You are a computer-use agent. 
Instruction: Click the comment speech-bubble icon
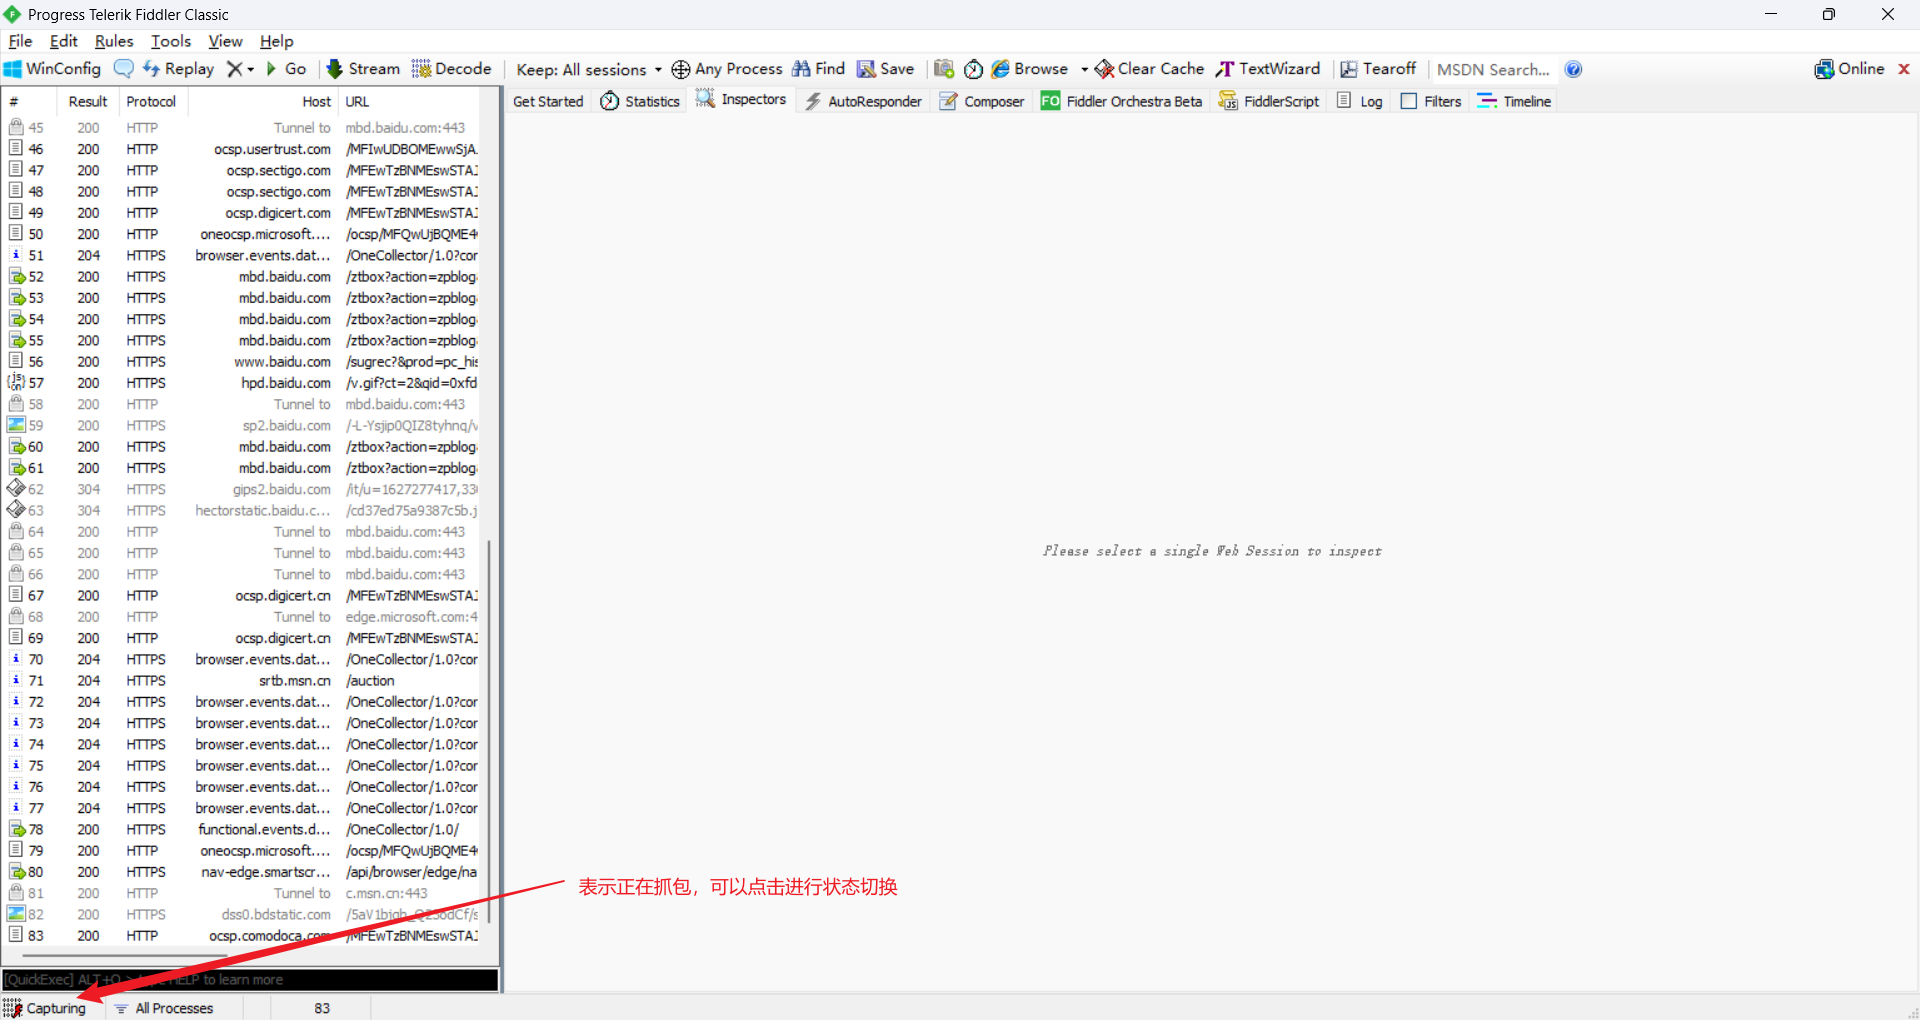coord(124,69)
